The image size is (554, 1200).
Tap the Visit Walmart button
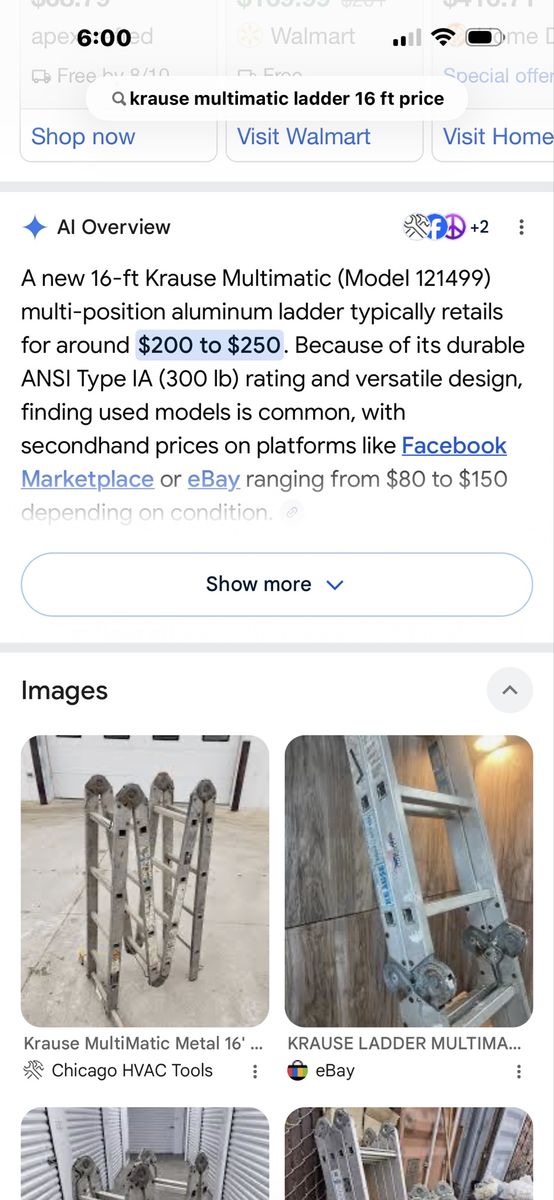click(304, 137)
